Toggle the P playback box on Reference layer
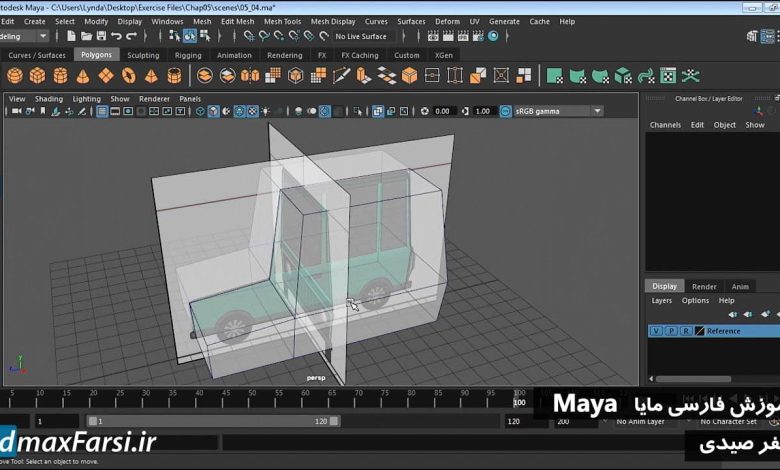 pos(670,331)
